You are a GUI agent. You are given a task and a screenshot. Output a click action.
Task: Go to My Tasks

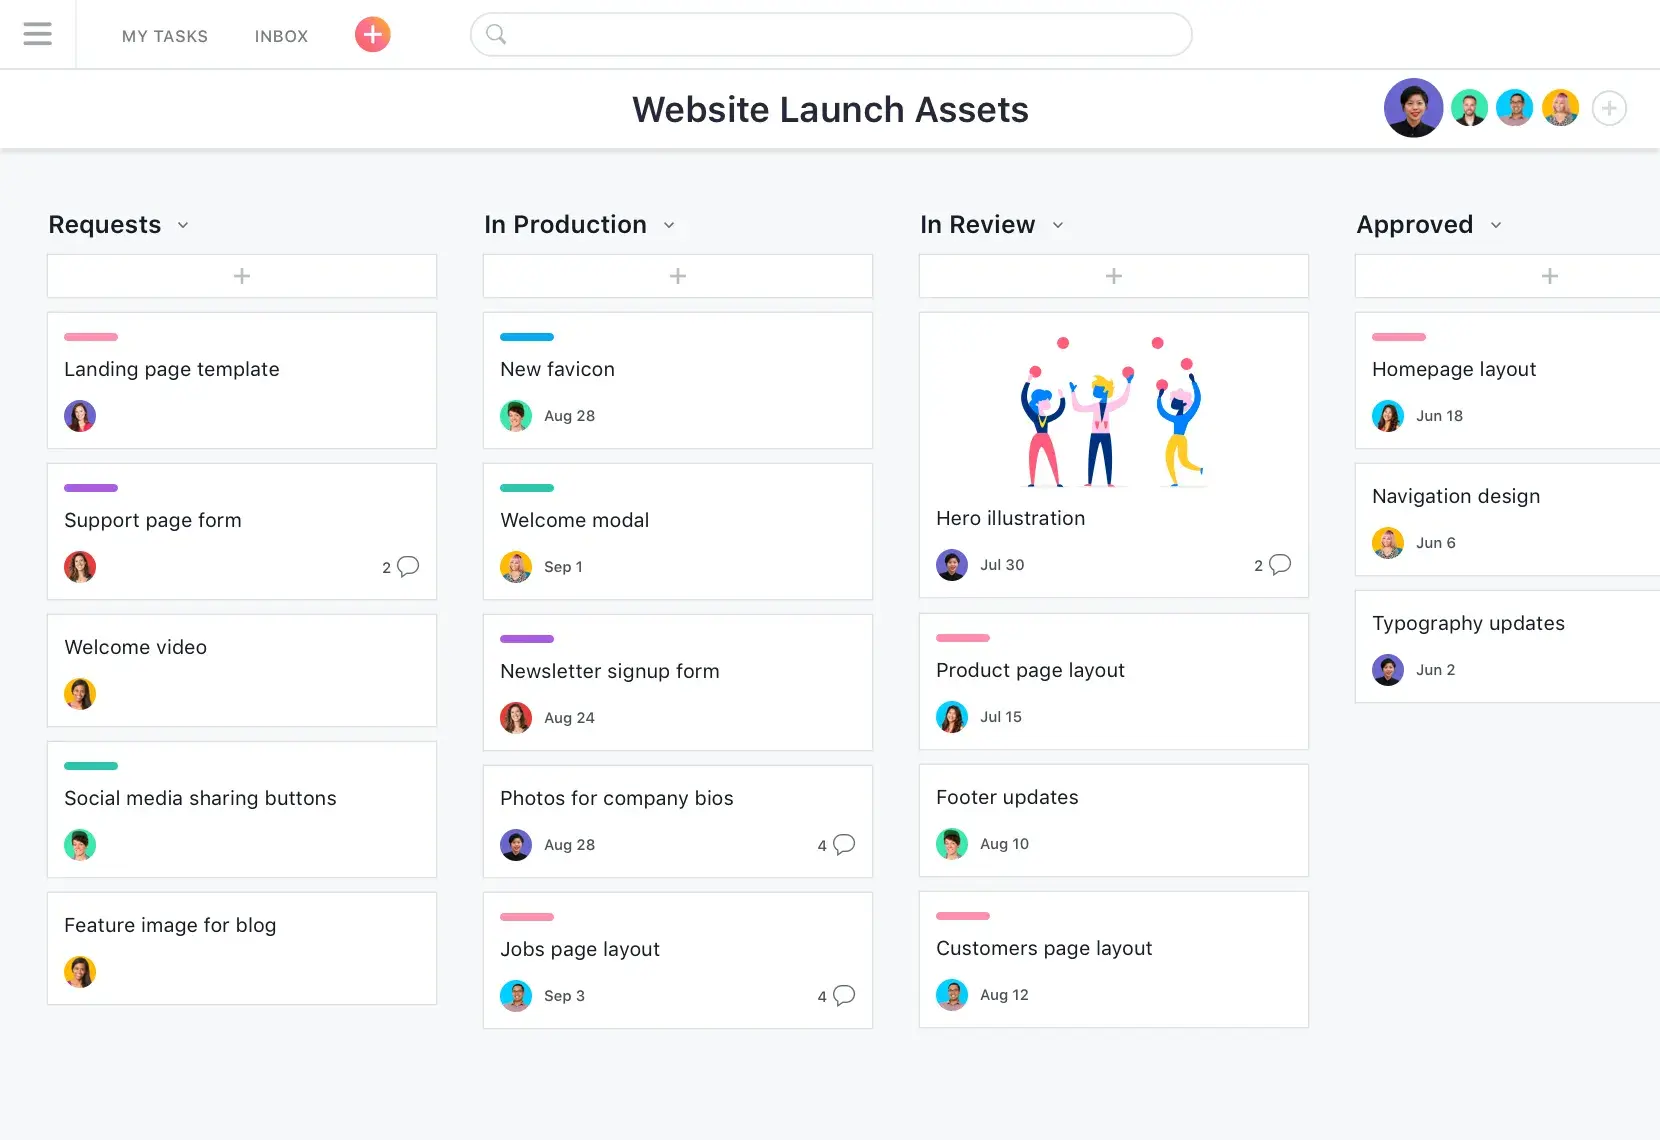165,36
